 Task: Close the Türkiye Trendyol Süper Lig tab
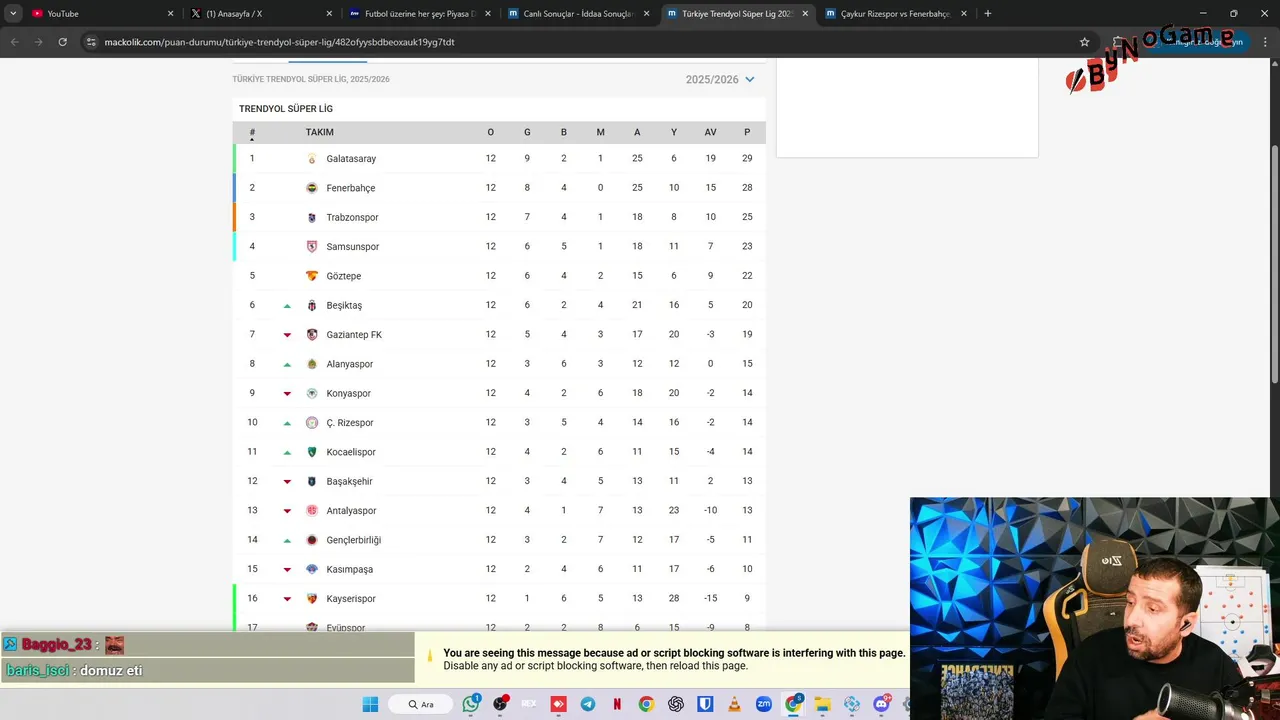[805, 14]
